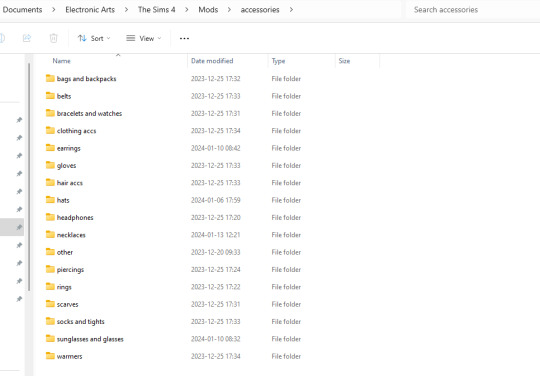Click the Delete trash icon
The height and width of the screenshot is (376, 540).
tap(53, 38)
